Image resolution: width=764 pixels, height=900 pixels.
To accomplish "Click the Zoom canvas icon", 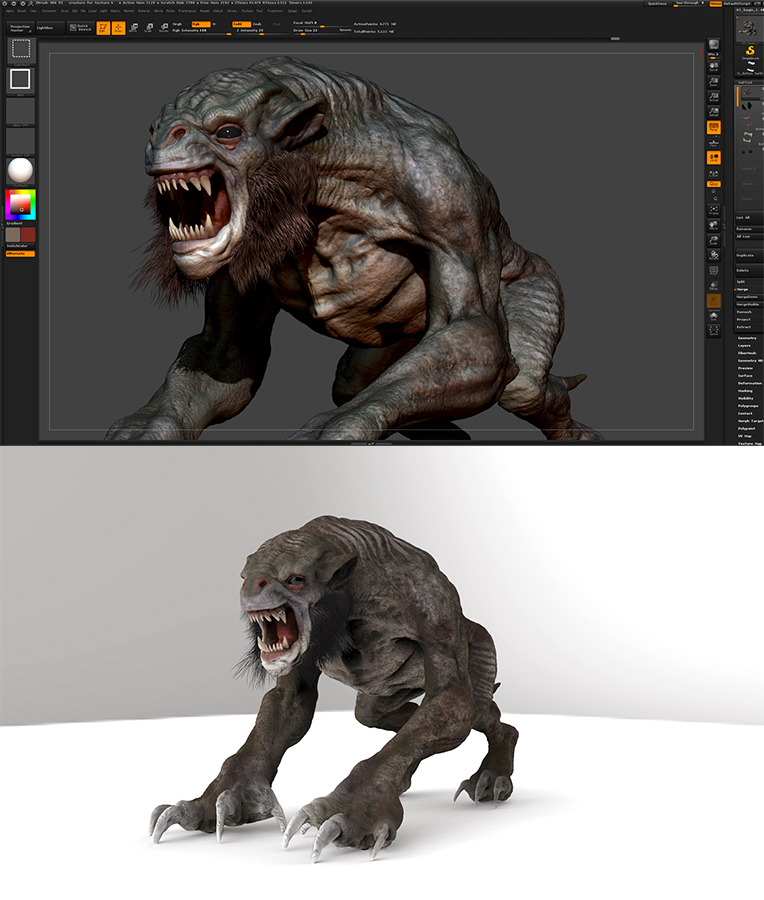I will pos(713,83).
